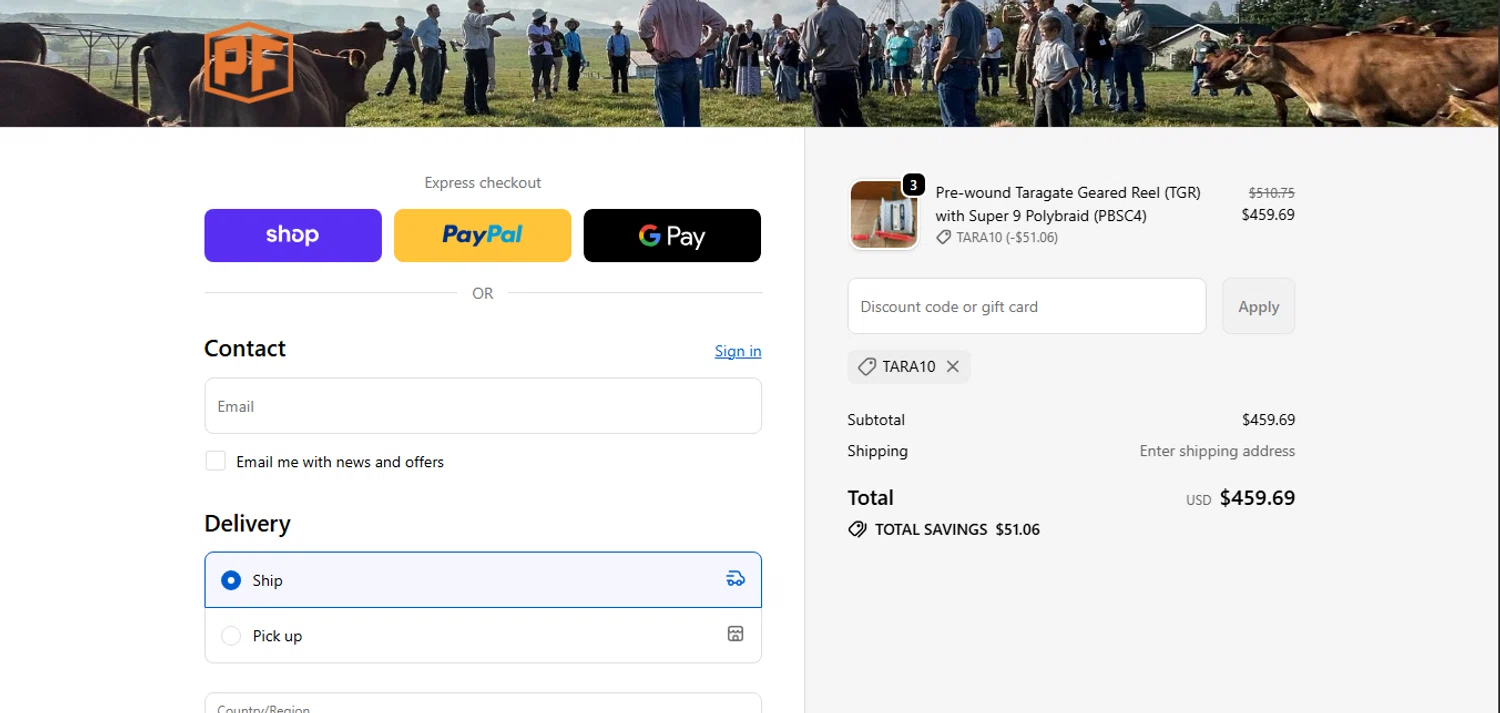Click the Taragate reel product thumbnail
This screenshot has width=1500, height=713.
pyautogui.click(x=884, y=215)
